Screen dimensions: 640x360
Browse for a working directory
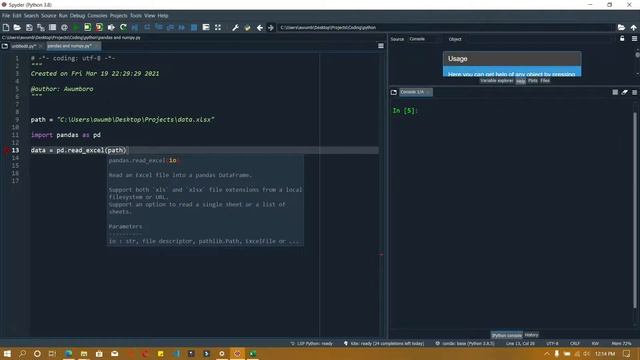tap(621, 27)
